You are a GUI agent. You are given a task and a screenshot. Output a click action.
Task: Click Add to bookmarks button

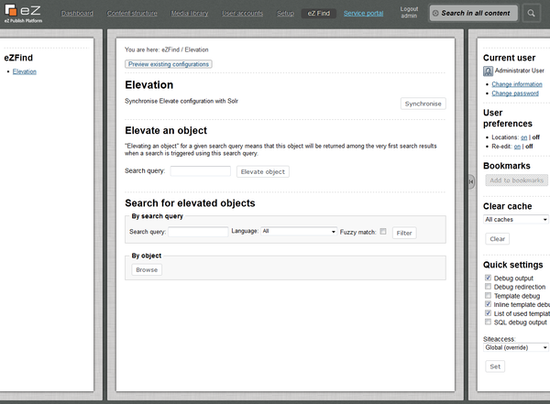(516, 180)
